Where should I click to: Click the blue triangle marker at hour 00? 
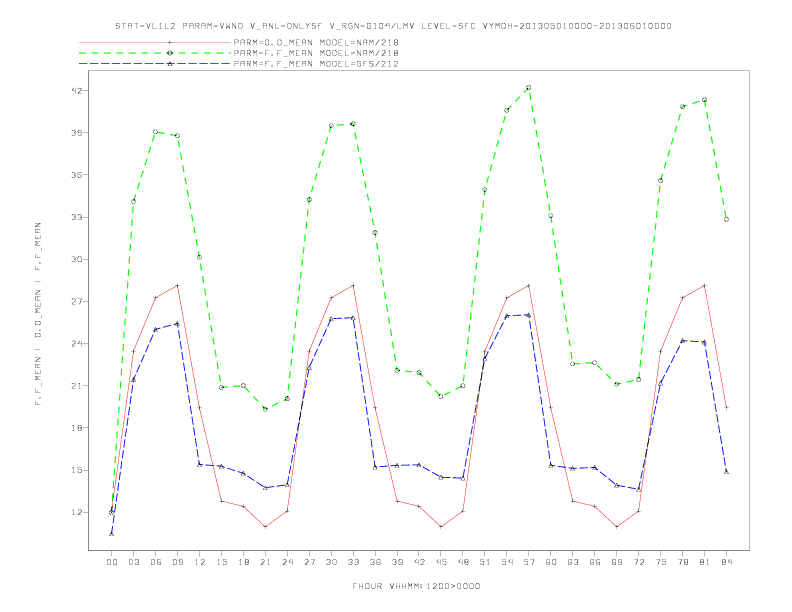[112, 534]
